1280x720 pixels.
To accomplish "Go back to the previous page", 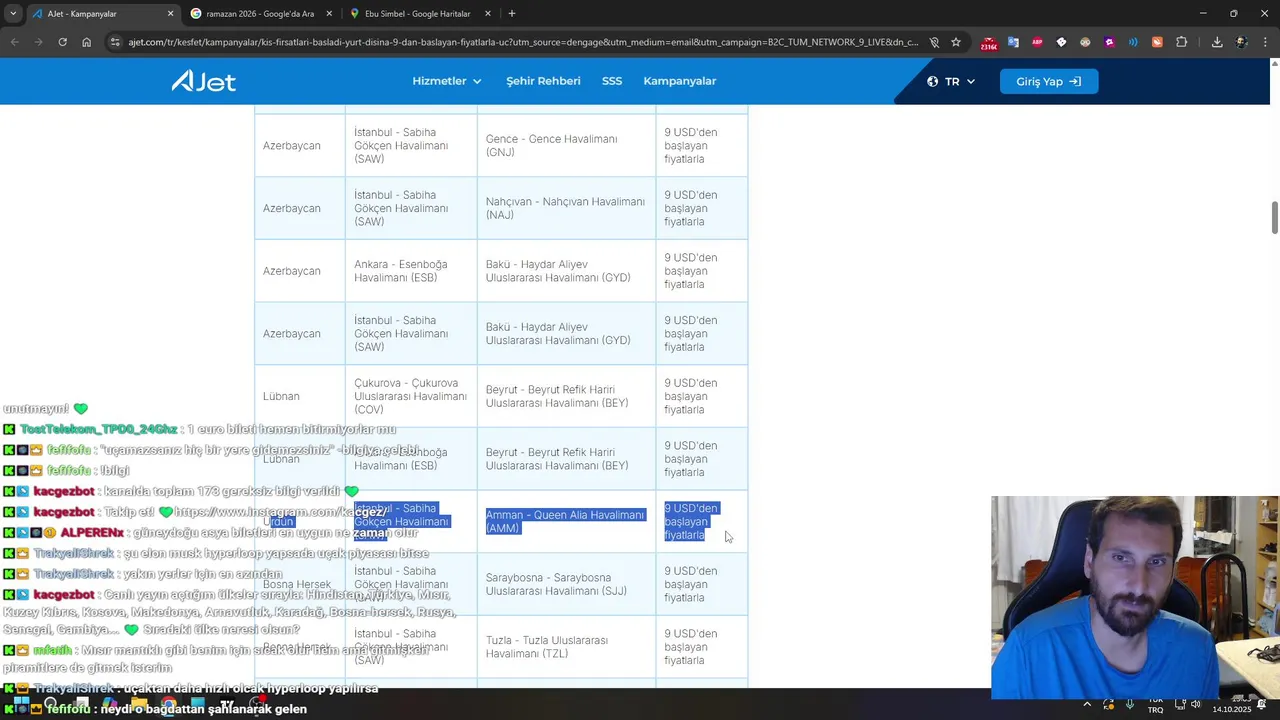I will (14, 42).
